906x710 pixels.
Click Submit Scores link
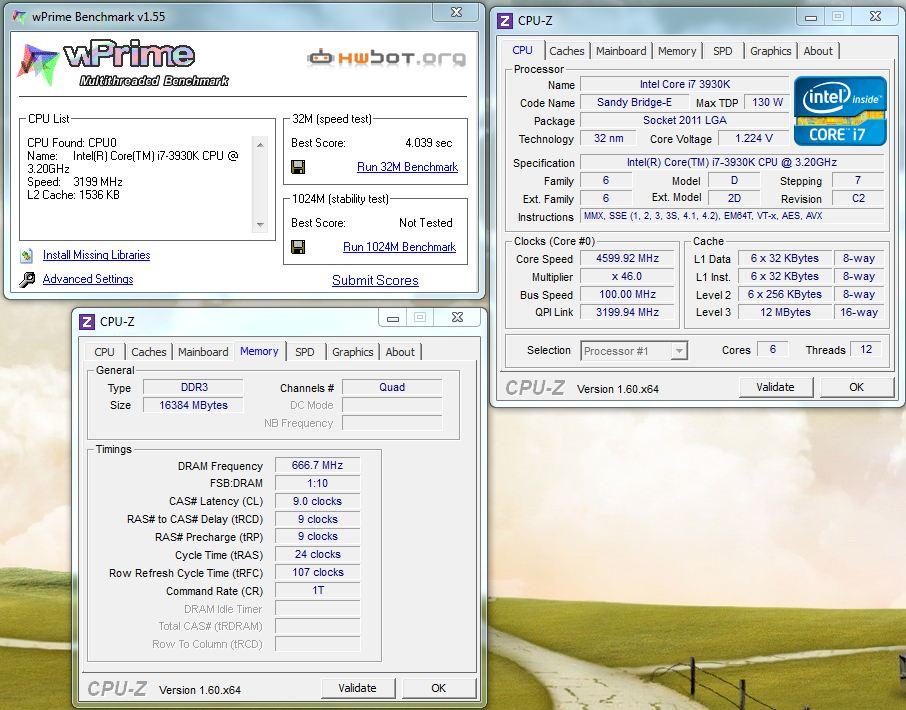[375, 281]
